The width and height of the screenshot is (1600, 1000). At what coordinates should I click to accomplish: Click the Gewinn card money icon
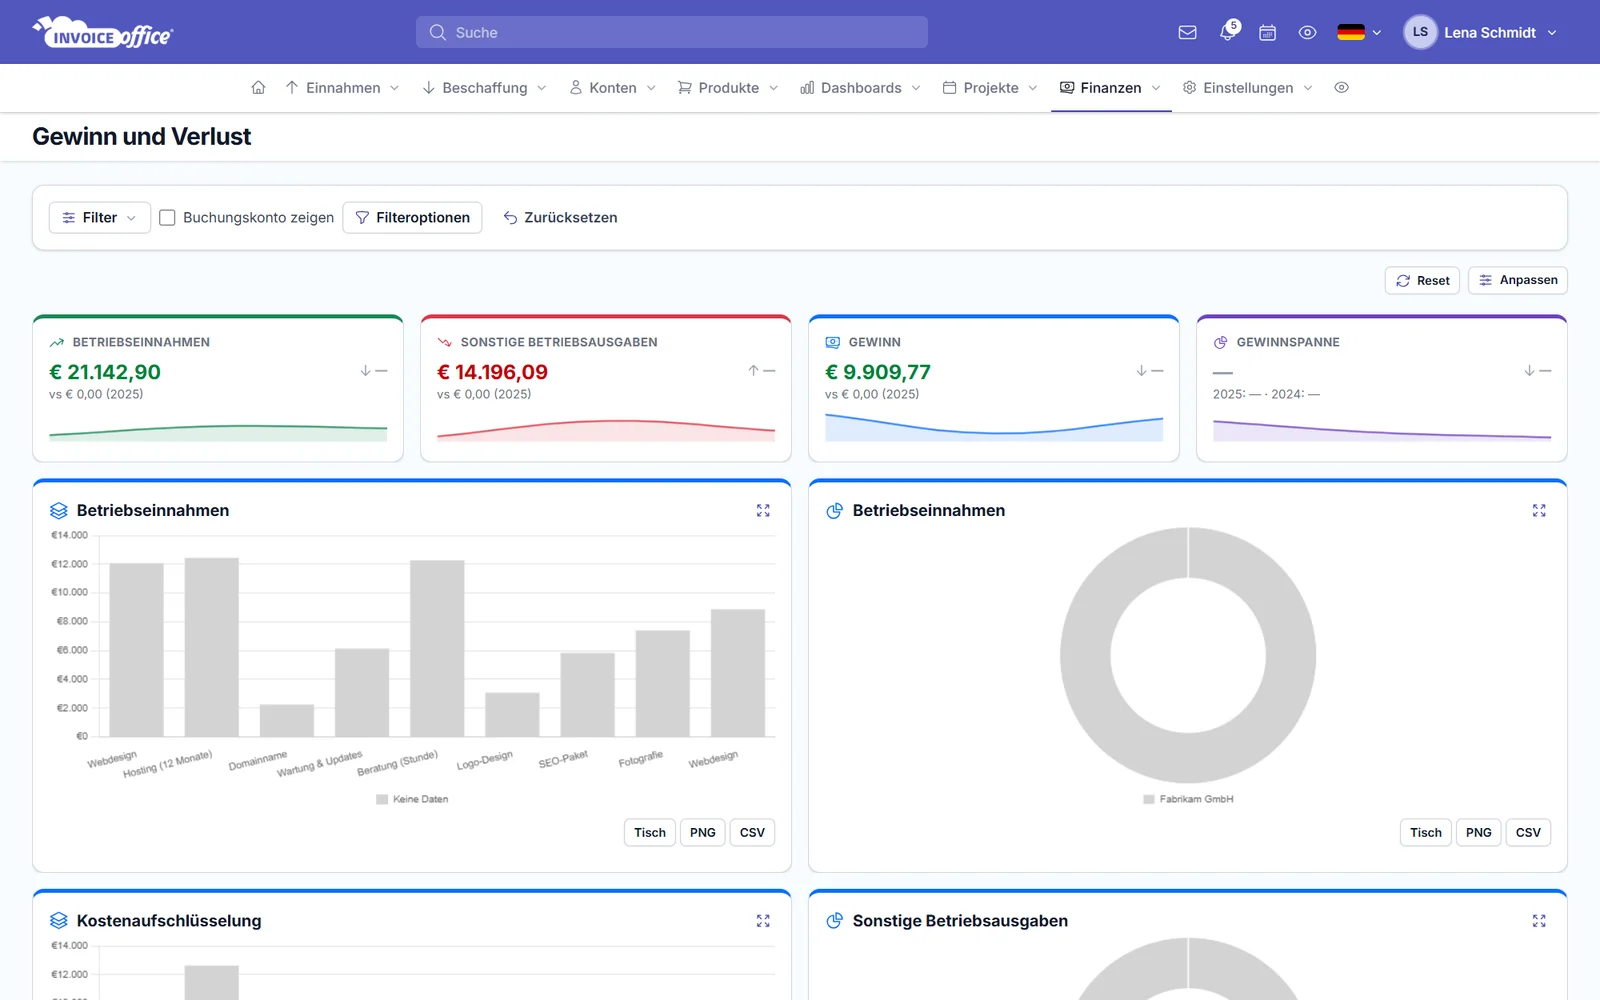[x=833, y=342]
